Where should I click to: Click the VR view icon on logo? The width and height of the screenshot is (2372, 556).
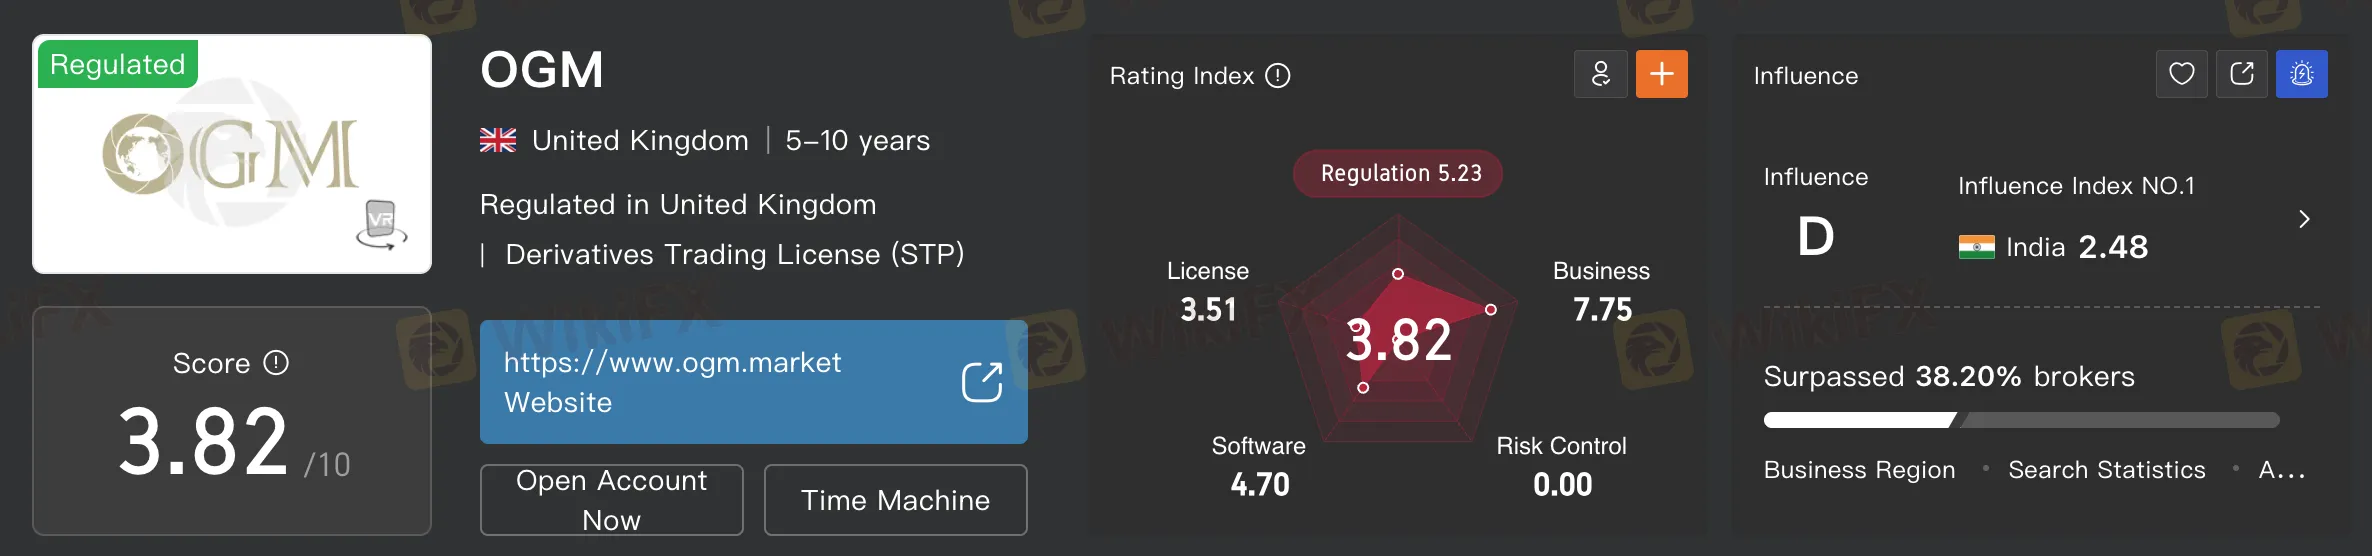point(381,224)
